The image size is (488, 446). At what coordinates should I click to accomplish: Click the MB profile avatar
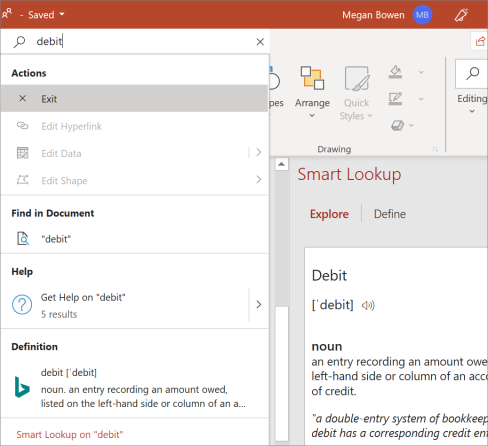pos(422,15)
